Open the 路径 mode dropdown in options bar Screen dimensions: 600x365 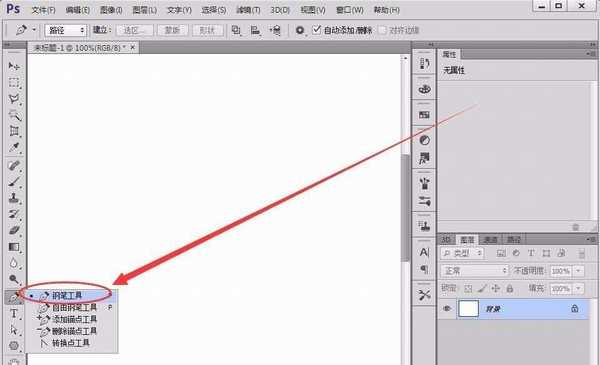tap(66, 30)
